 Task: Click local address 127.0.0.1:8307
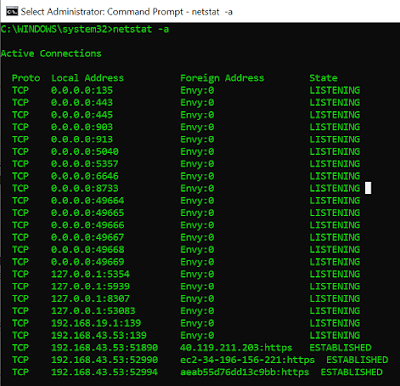click(x=90, y=299)
